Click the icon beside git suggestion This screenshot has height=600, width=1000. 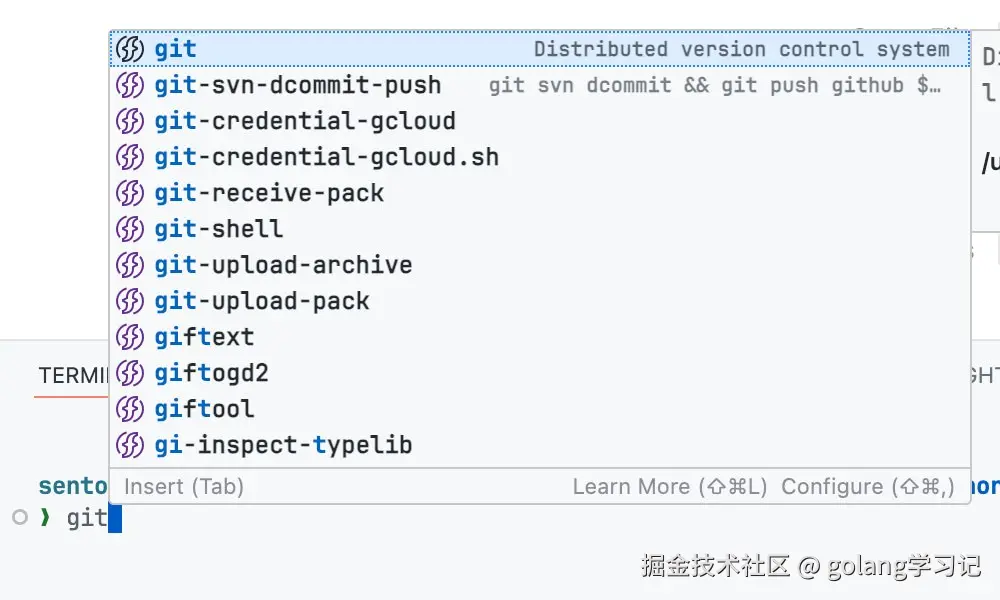point(130,49)
